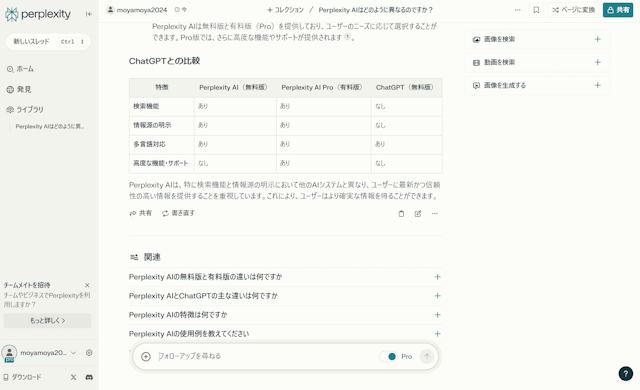The width and height of the screenshot is (640, 390).
Task: Click the Perplexity logo
Action: point(38,14)
